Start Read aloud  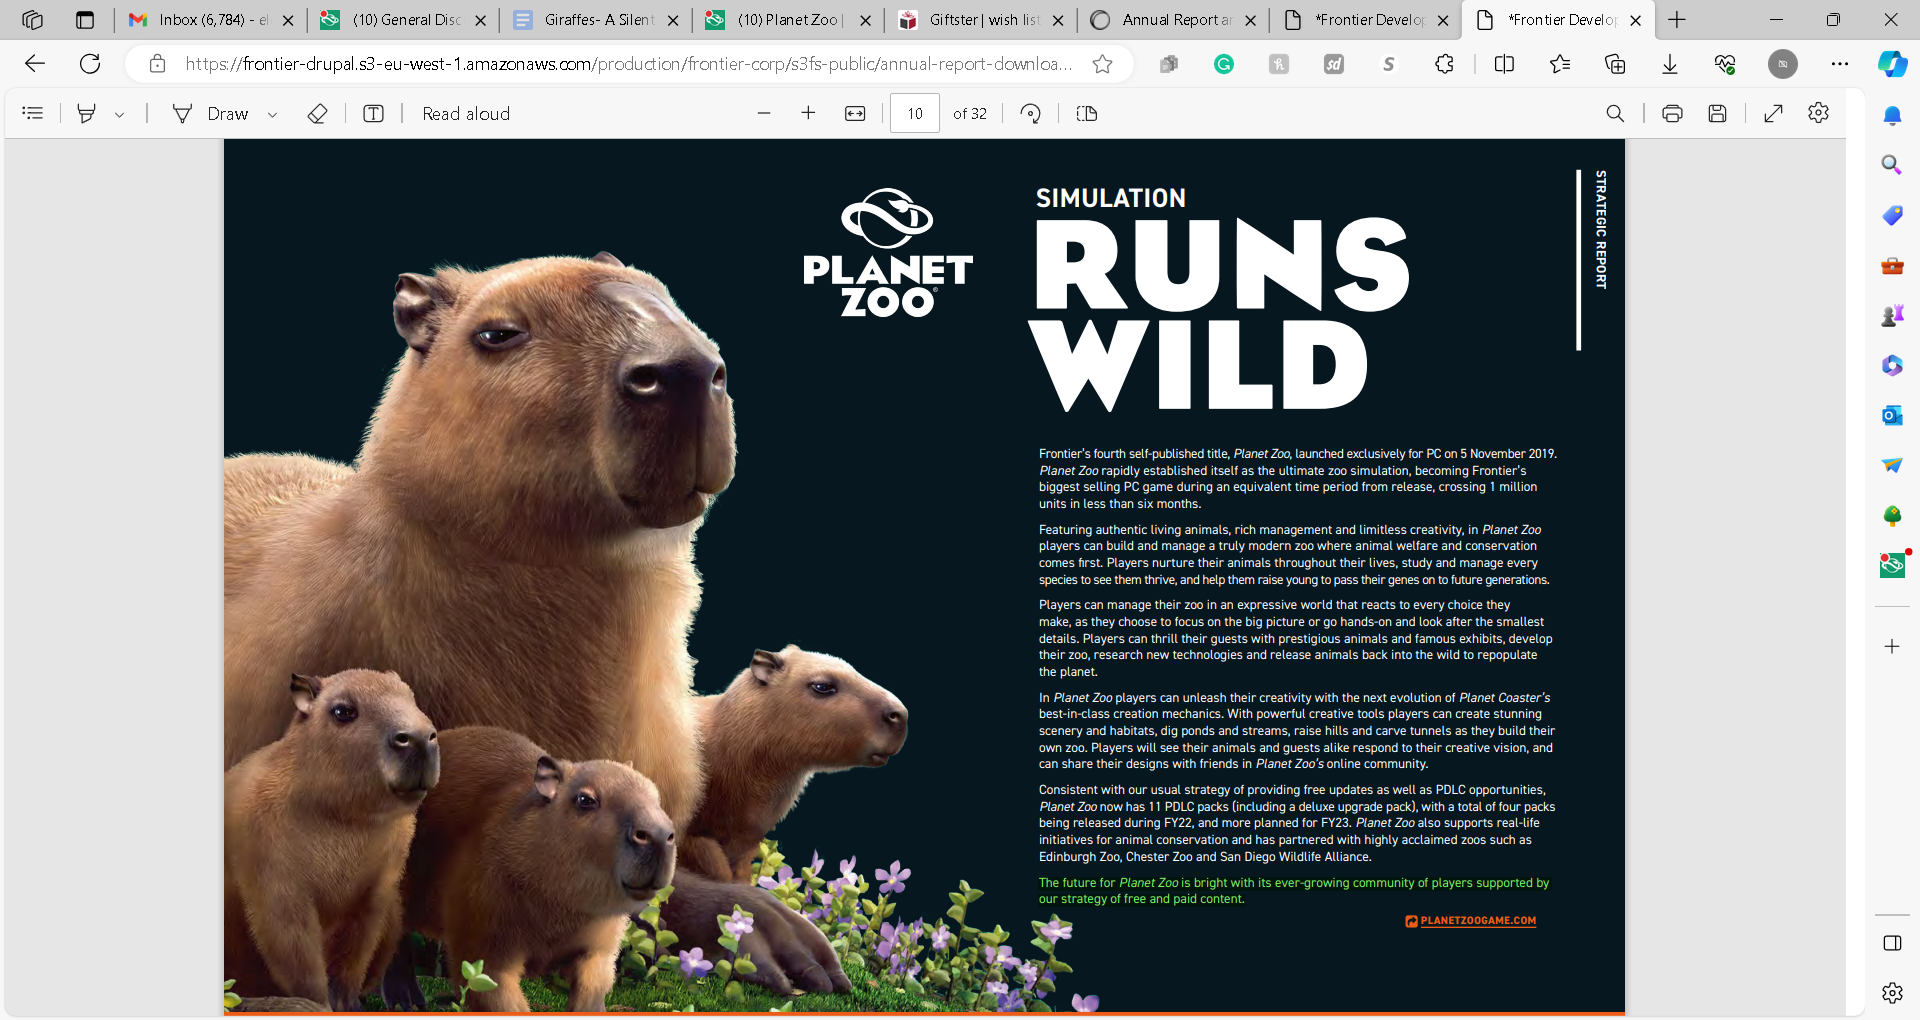click(466, 114)
